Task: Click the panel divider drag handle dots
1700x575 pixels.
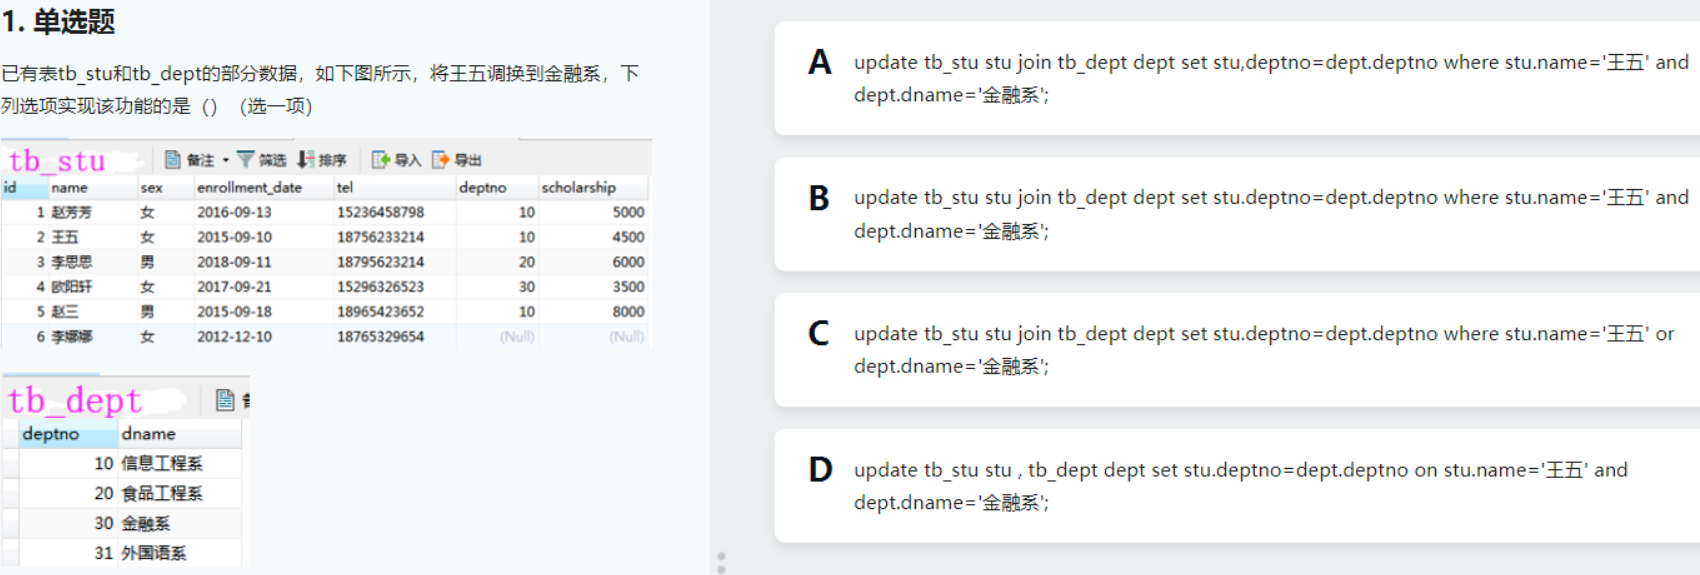Action: (x=721, y=562)
